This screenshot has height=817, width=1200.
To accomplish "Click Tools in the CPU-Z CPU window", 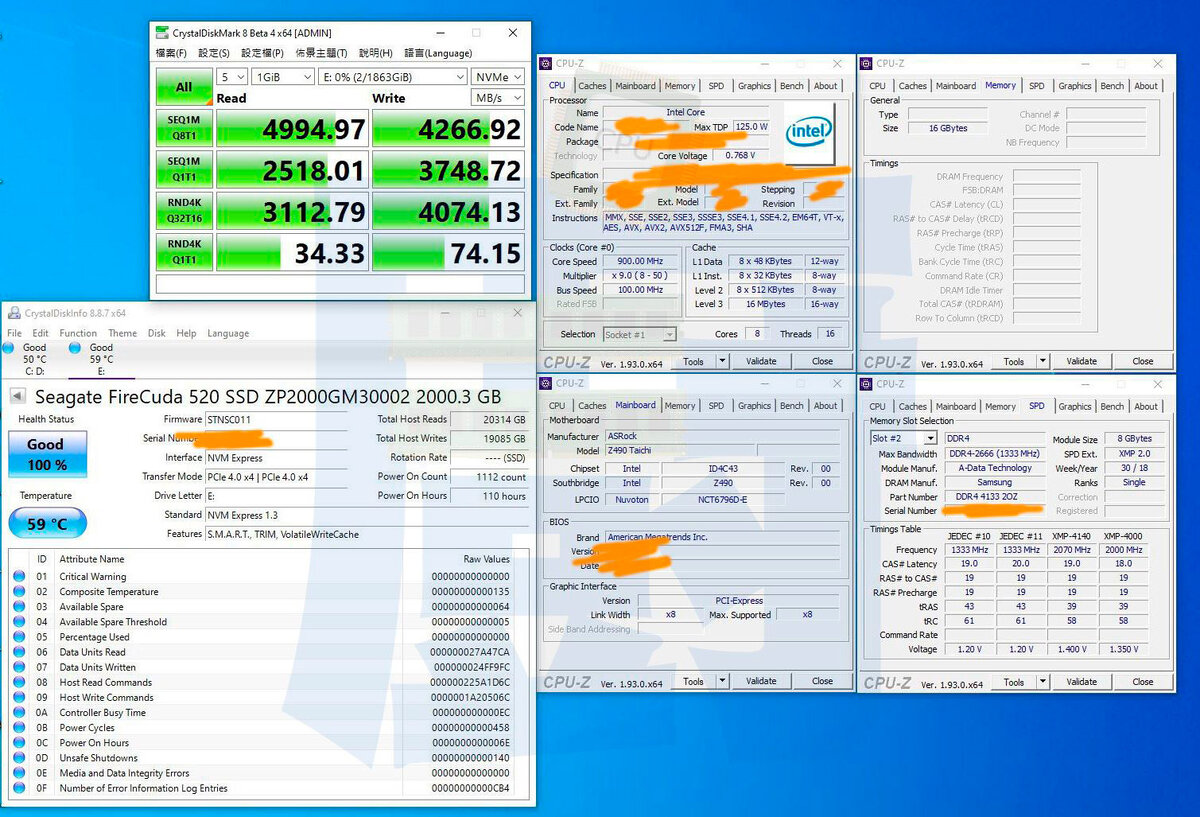I will [694, 361].
